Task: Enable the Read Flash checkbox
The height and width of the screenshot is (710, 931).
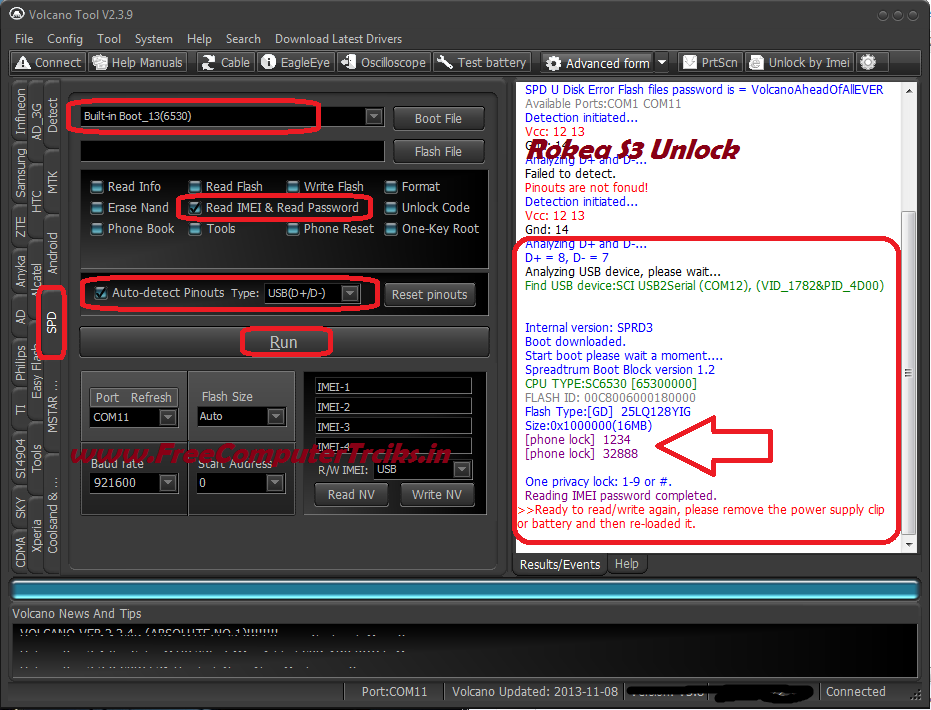Action: pyautogui.click(x=195, y=187)
